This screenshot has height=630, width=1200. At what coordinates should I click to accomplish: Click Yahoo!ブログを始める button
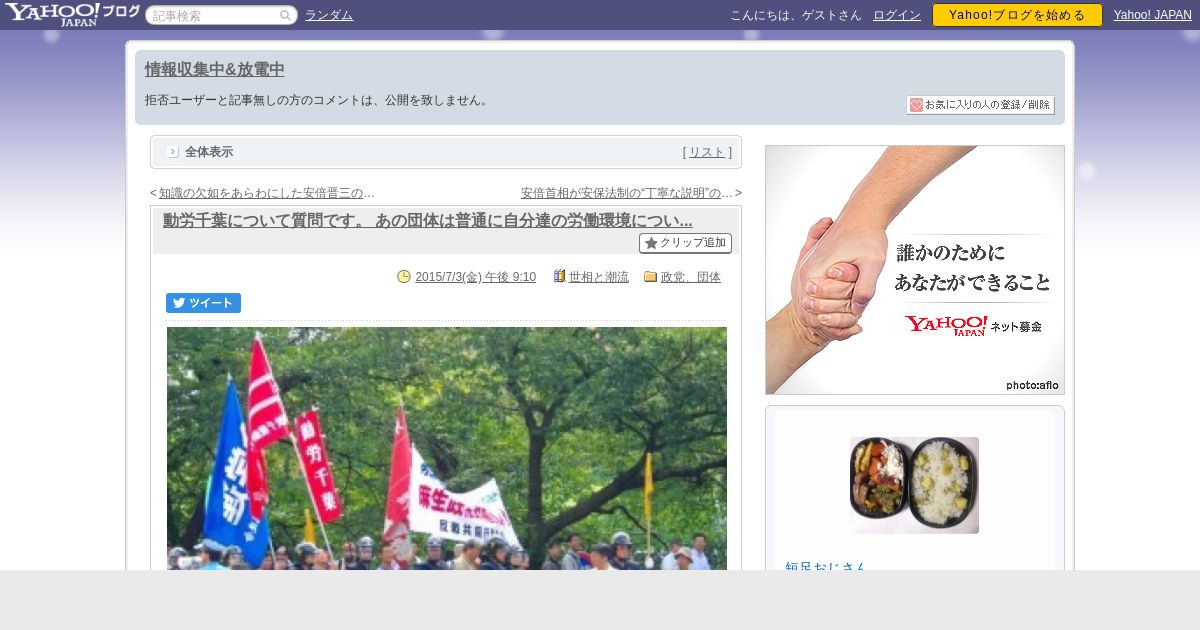click(1017, 15)
